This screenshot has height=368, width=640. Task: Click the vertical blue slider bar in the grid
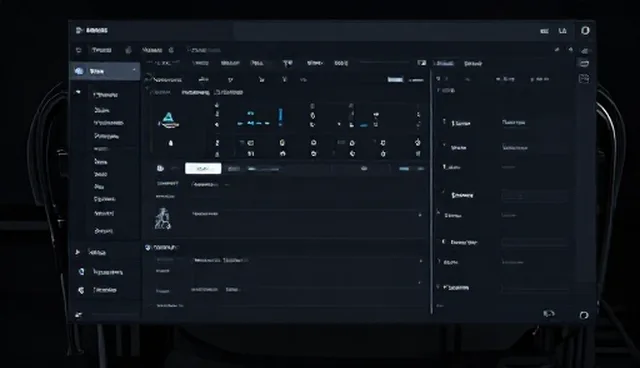(280, 115)
